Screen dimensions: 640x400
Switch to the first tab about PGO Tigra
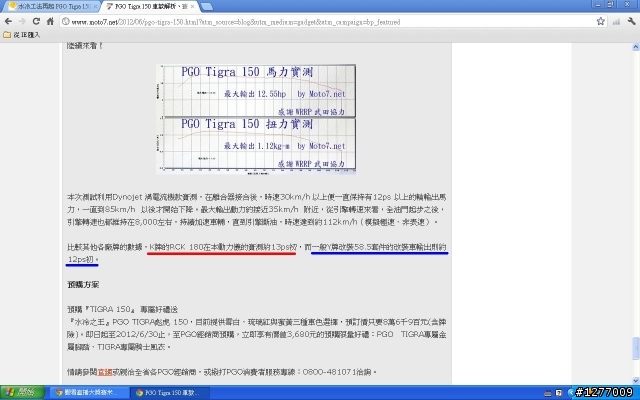point(50,7)
